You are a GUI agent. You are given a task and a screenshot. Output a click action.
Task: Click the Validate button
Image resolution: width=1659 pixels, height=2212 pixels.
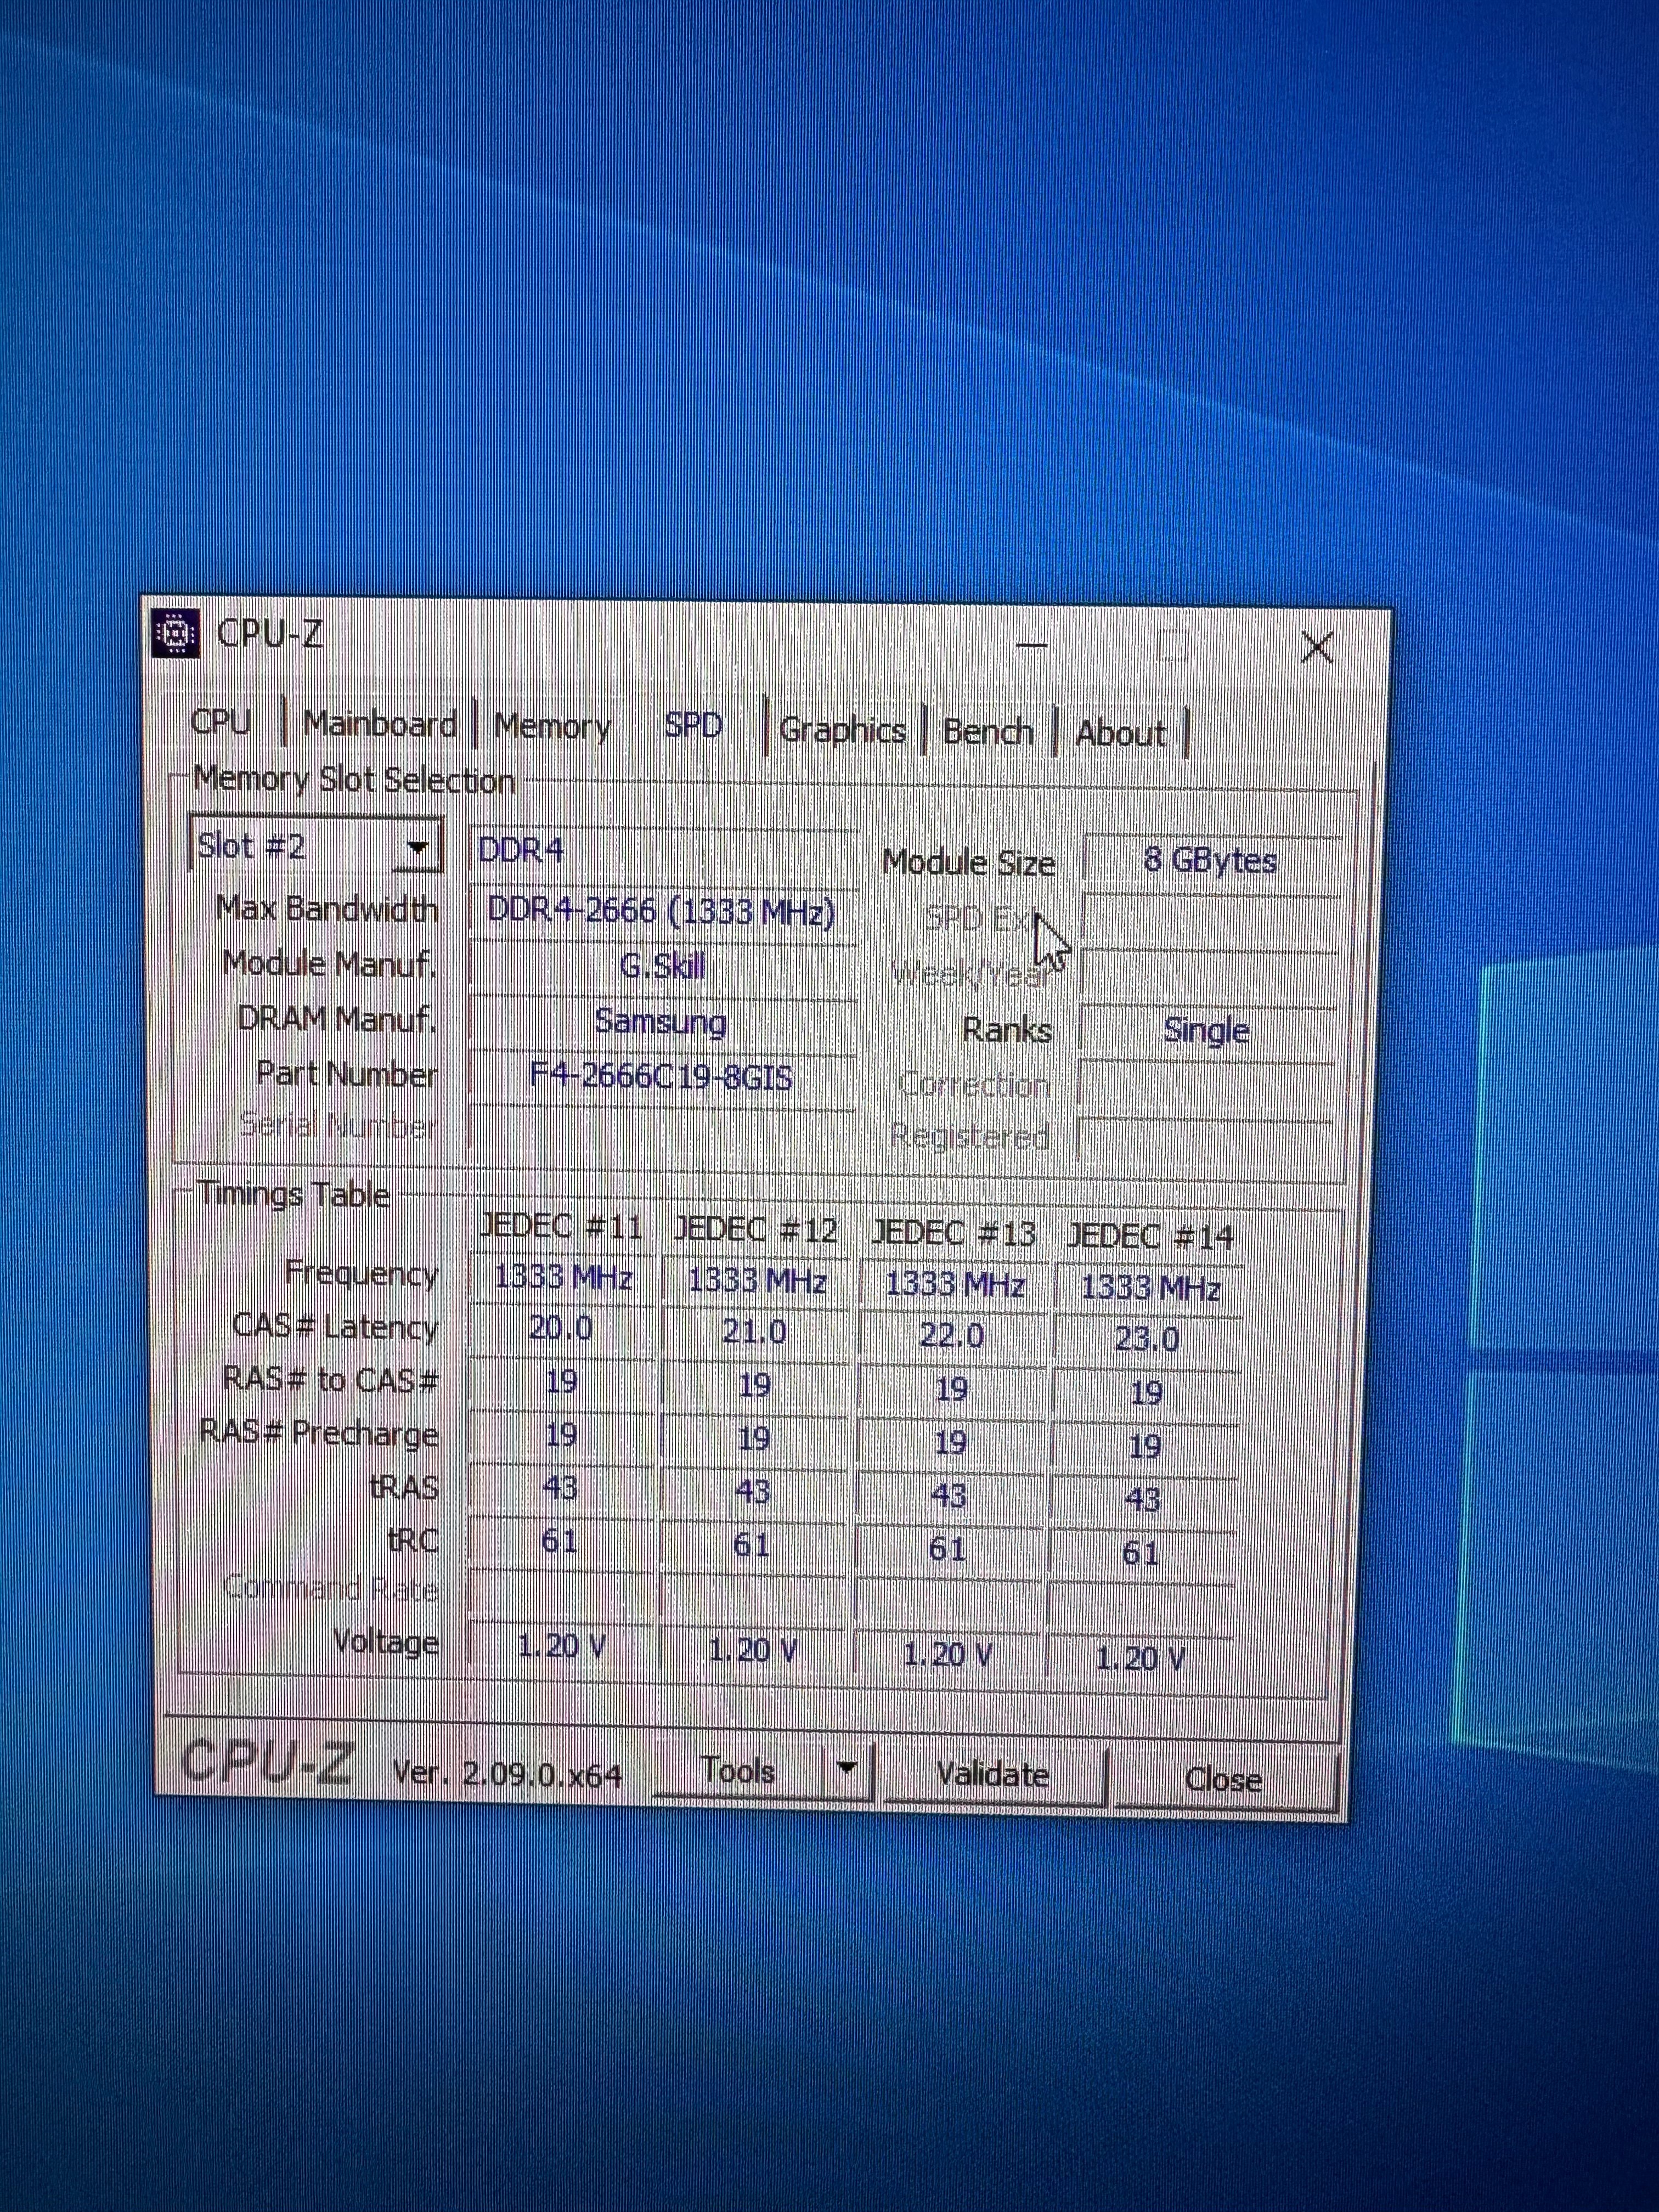[x=994, y=1775]
